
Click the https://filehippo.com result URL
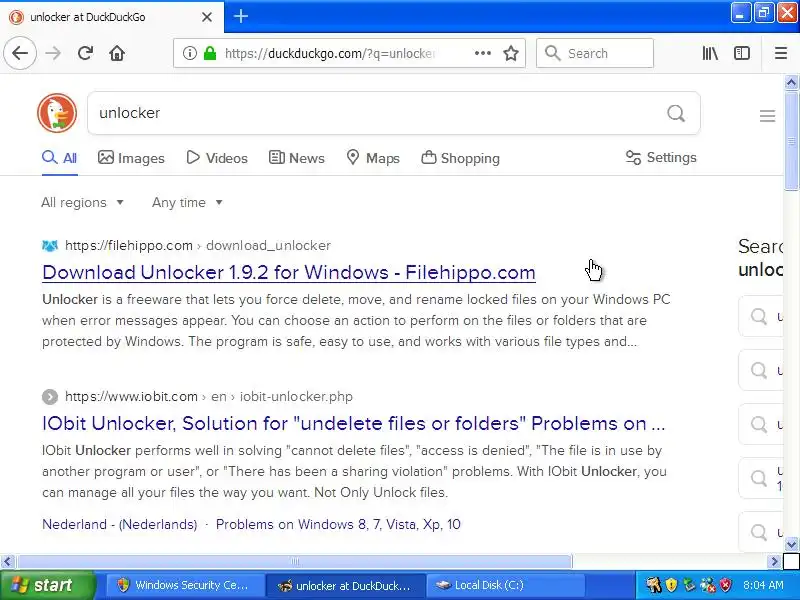click(129, 246)
